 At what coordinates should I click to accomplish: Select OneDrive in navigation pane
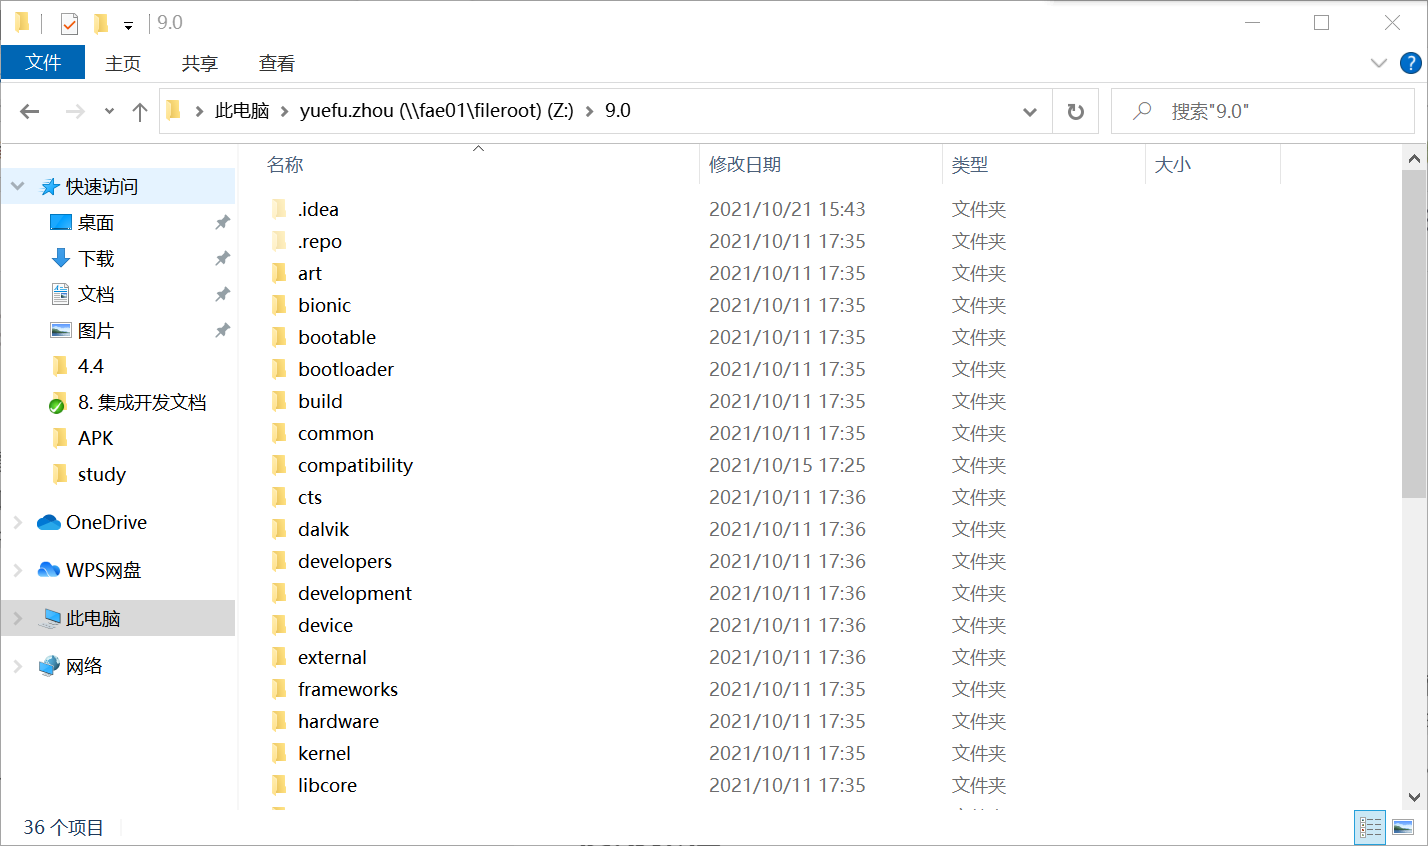click(x=106, y=523)
